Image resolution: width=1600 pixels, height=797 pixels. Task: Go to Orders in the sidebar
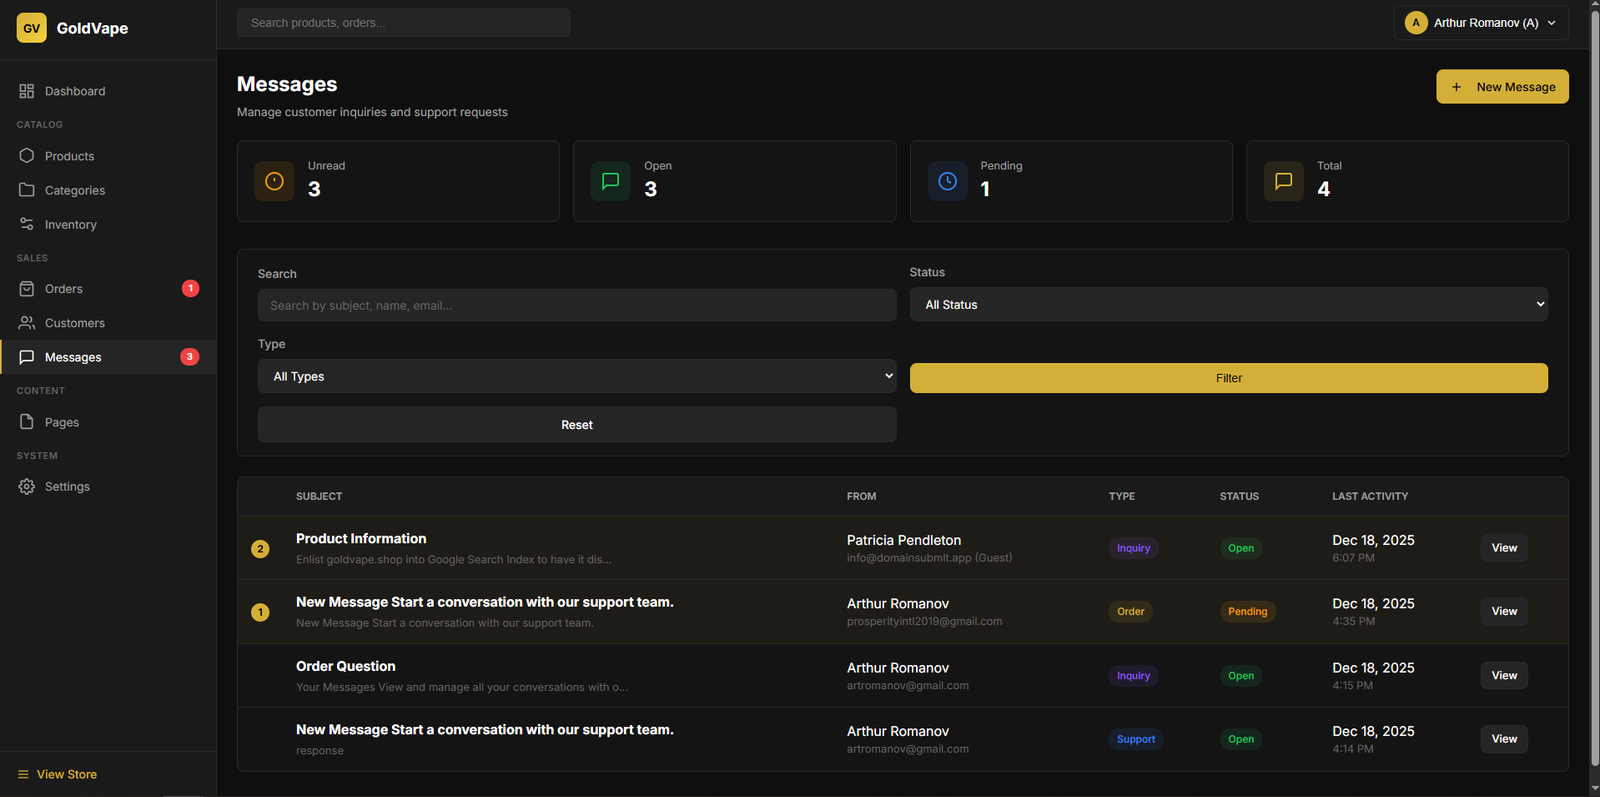(x=64, y=289)
